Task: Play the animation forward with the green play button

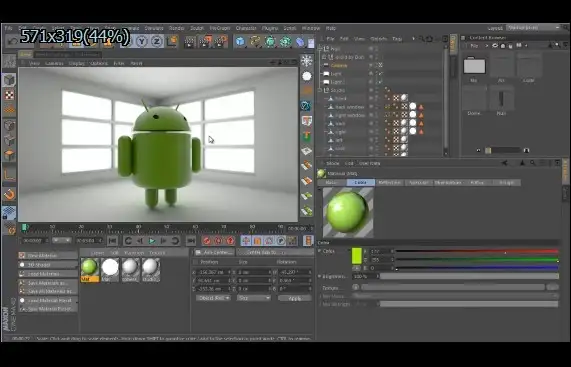Action: 152,241
